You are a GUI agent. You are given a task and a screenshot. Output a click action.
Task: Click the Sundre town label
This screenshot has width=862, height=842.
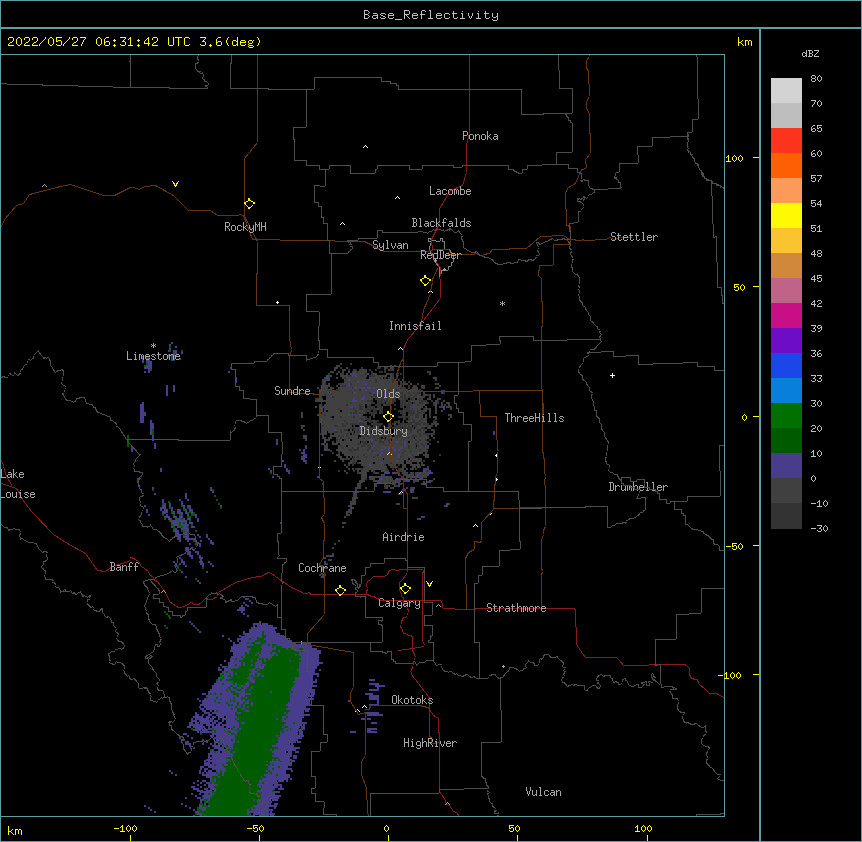pos(292,391)
